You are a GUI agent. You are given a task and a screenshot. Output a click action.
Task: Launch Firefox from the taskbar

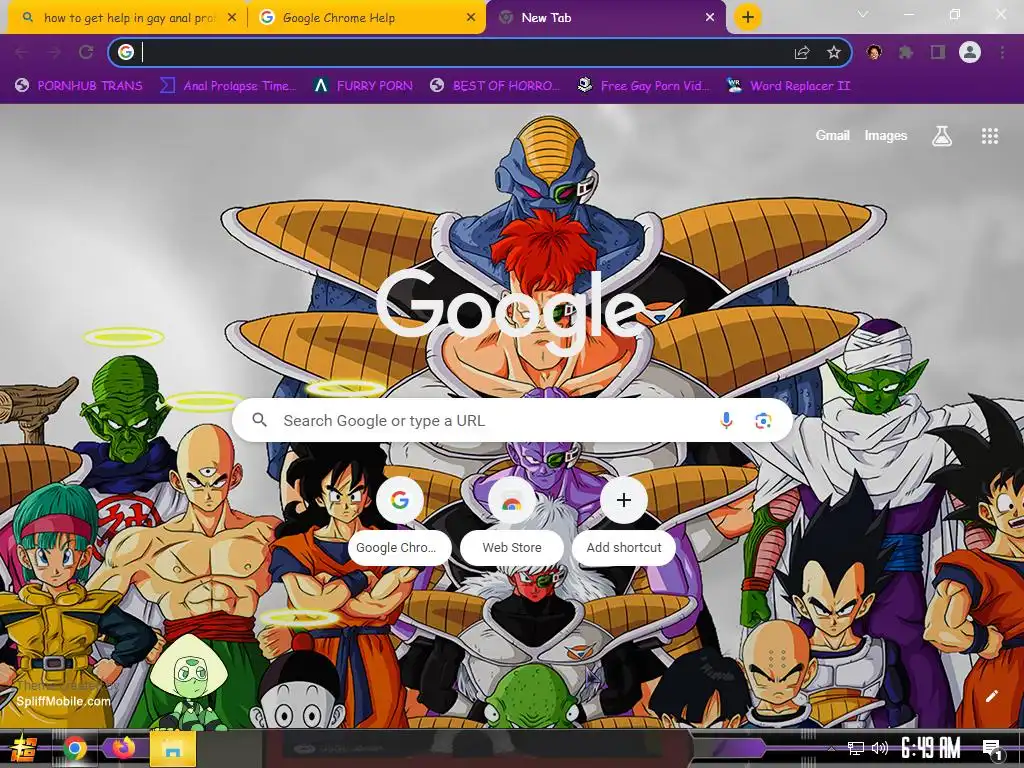[123, 748]
